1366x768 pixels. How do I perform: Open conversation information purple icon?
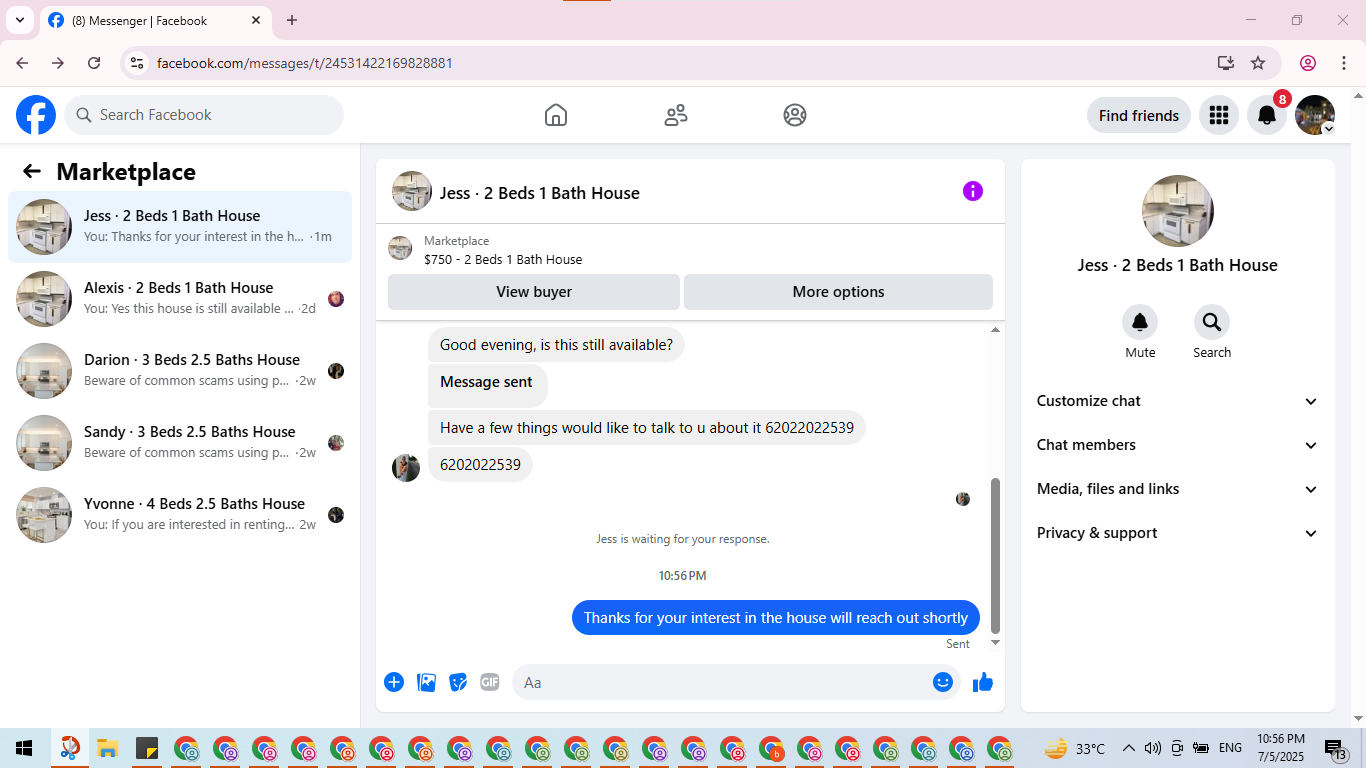point(973,191)
